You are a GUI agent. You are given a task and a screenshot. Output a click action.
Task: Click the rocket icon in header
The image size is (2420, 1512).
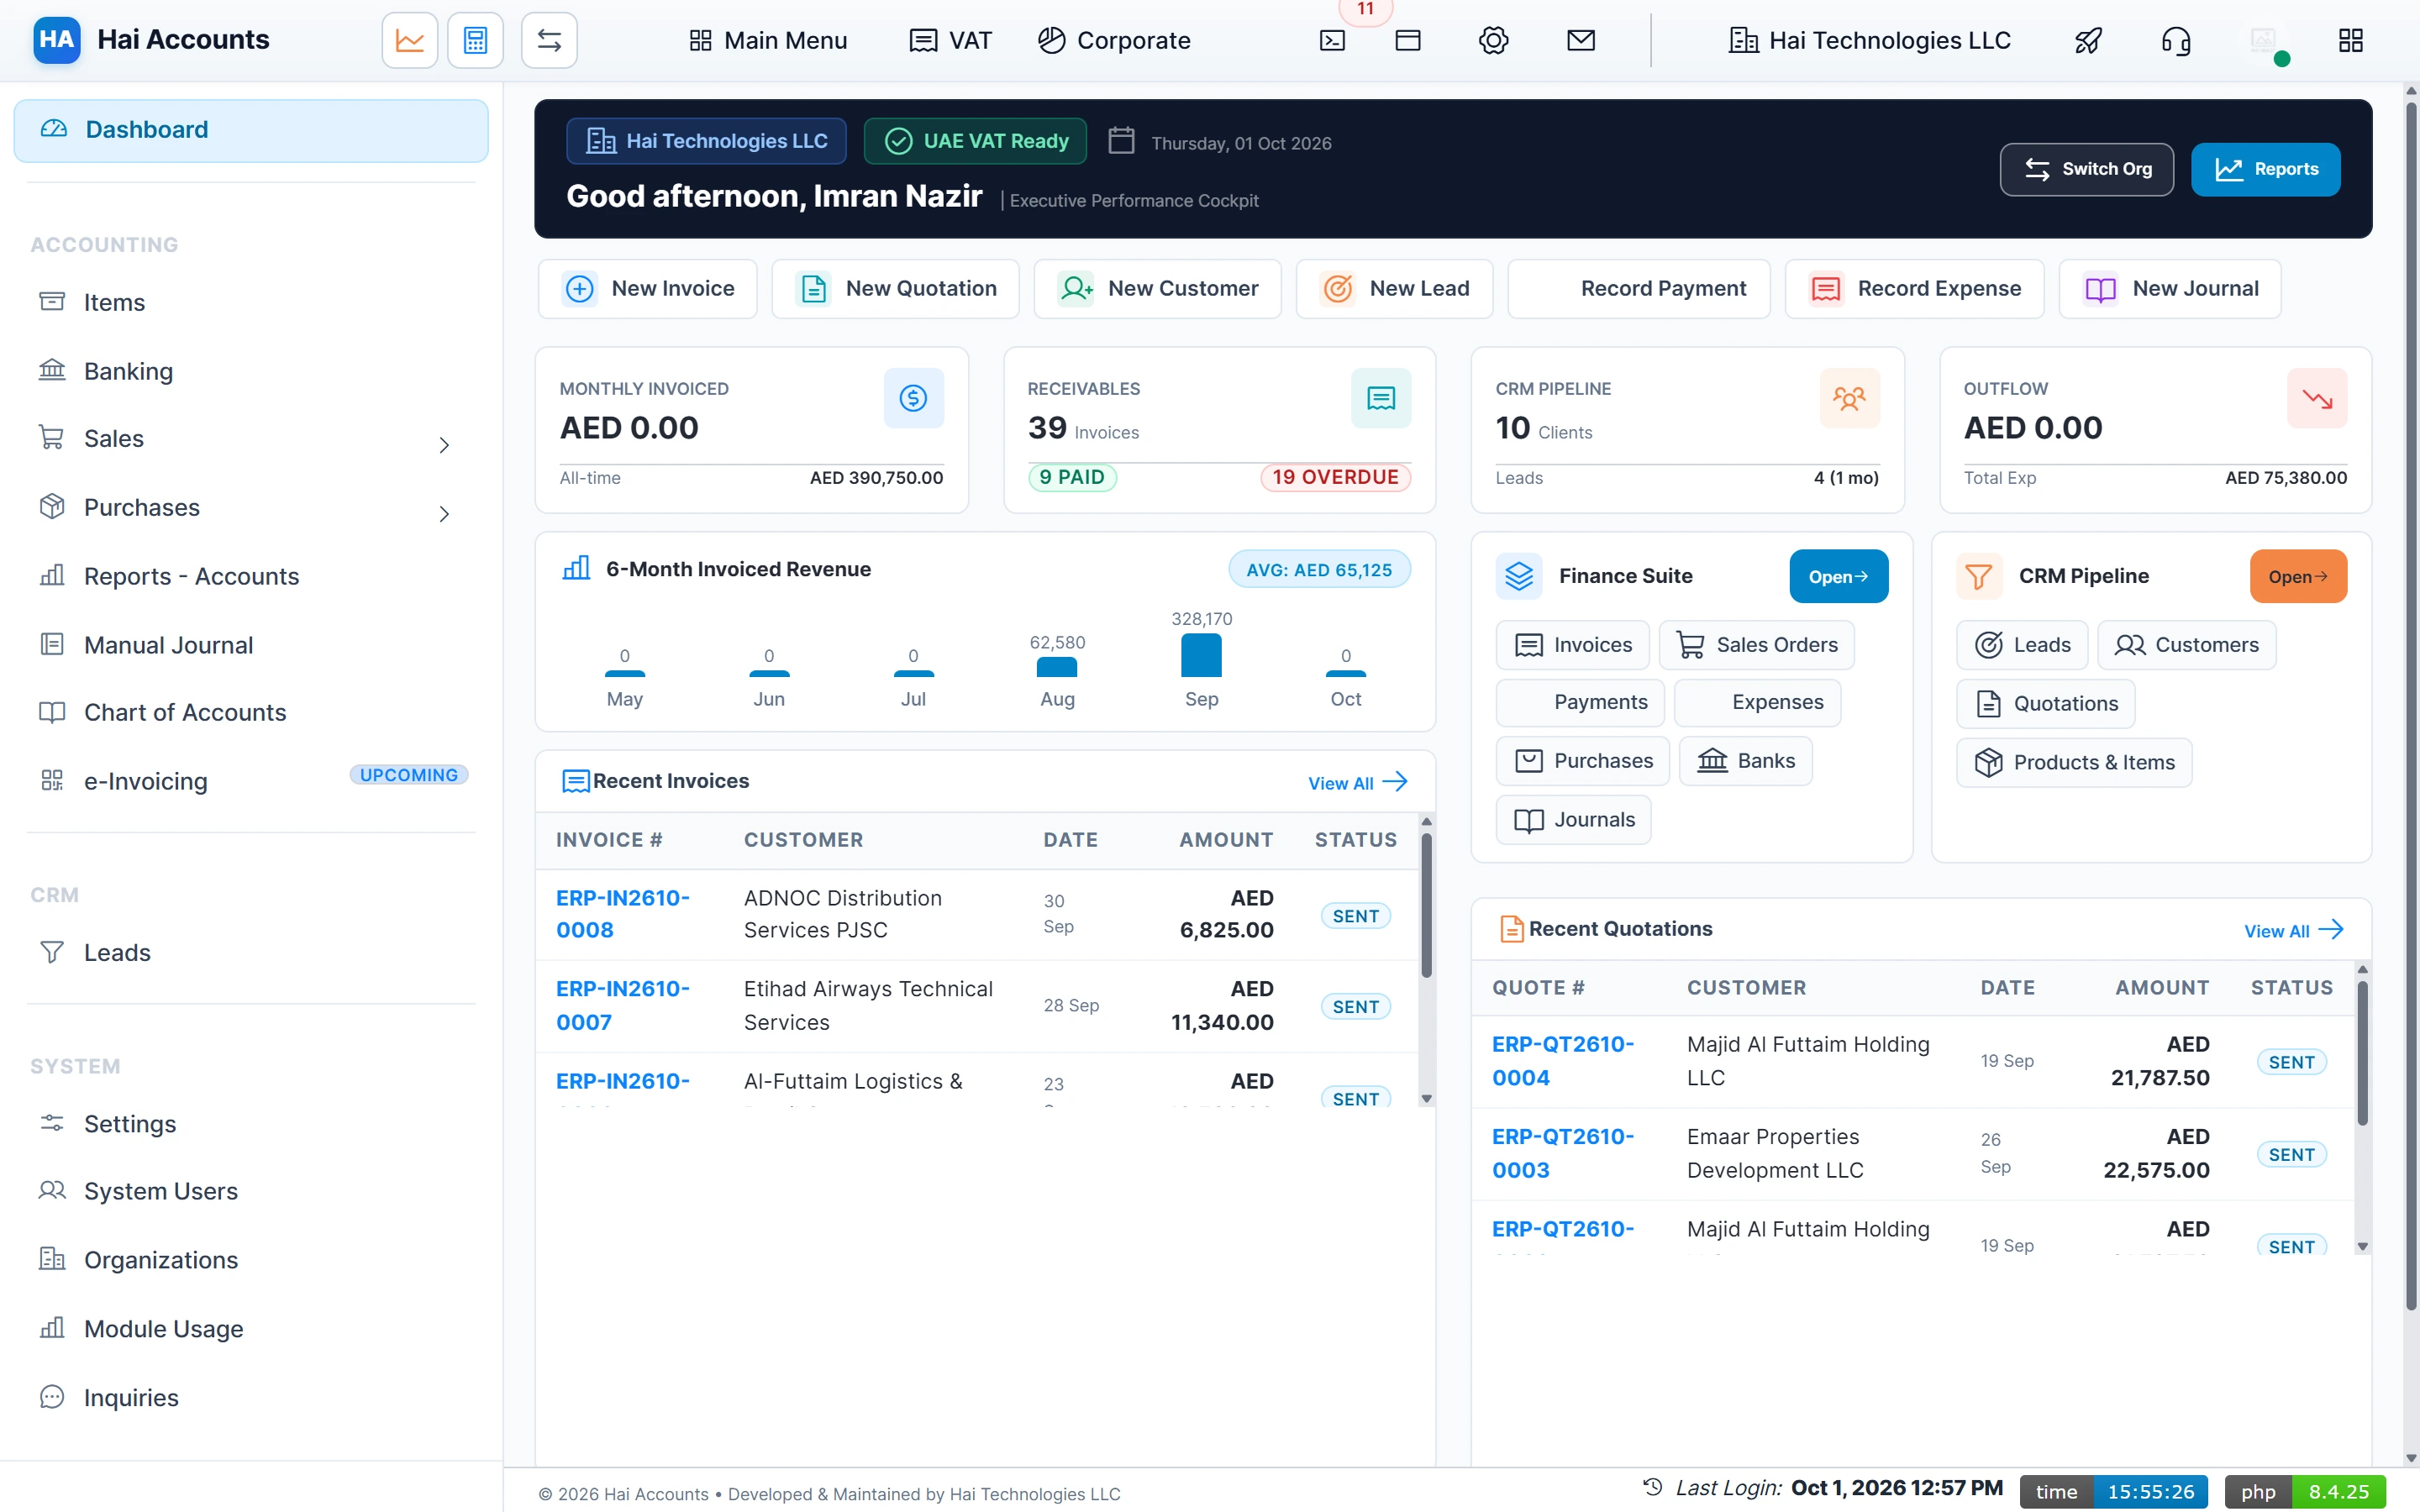(2088, 40)
